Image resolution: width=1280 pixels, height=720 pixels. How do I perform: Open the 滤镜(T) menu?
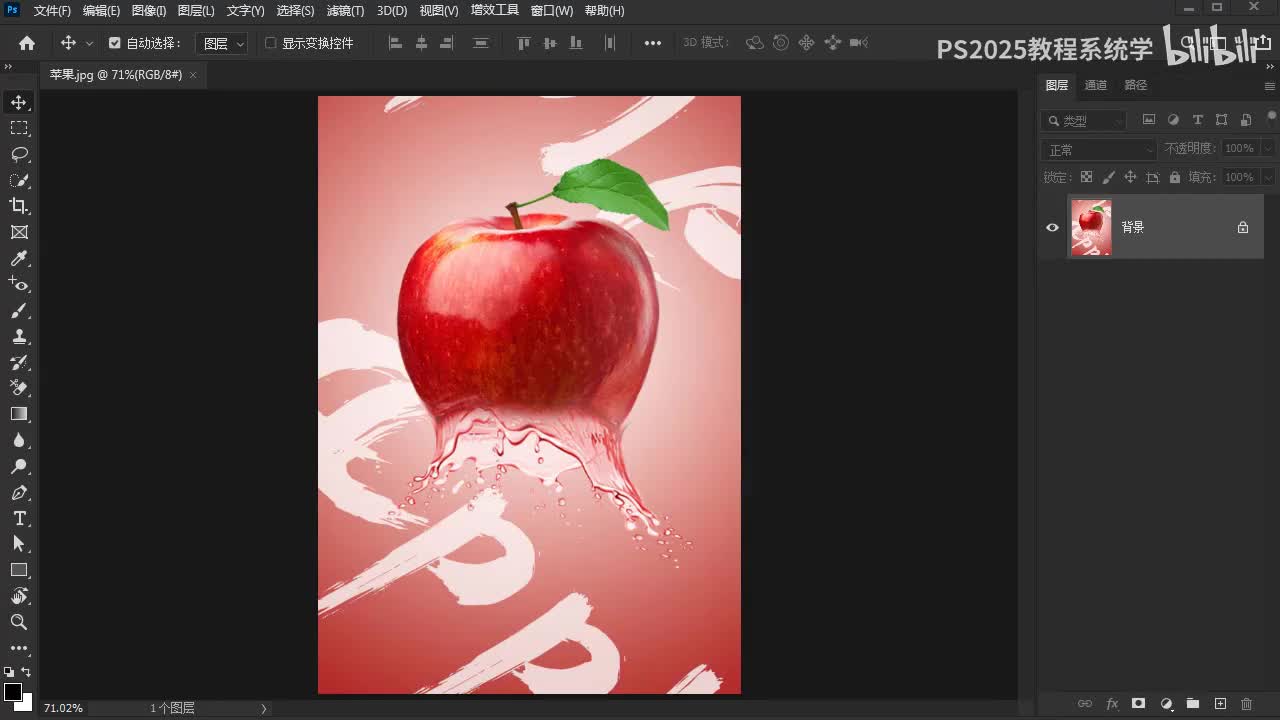point(345,10)
